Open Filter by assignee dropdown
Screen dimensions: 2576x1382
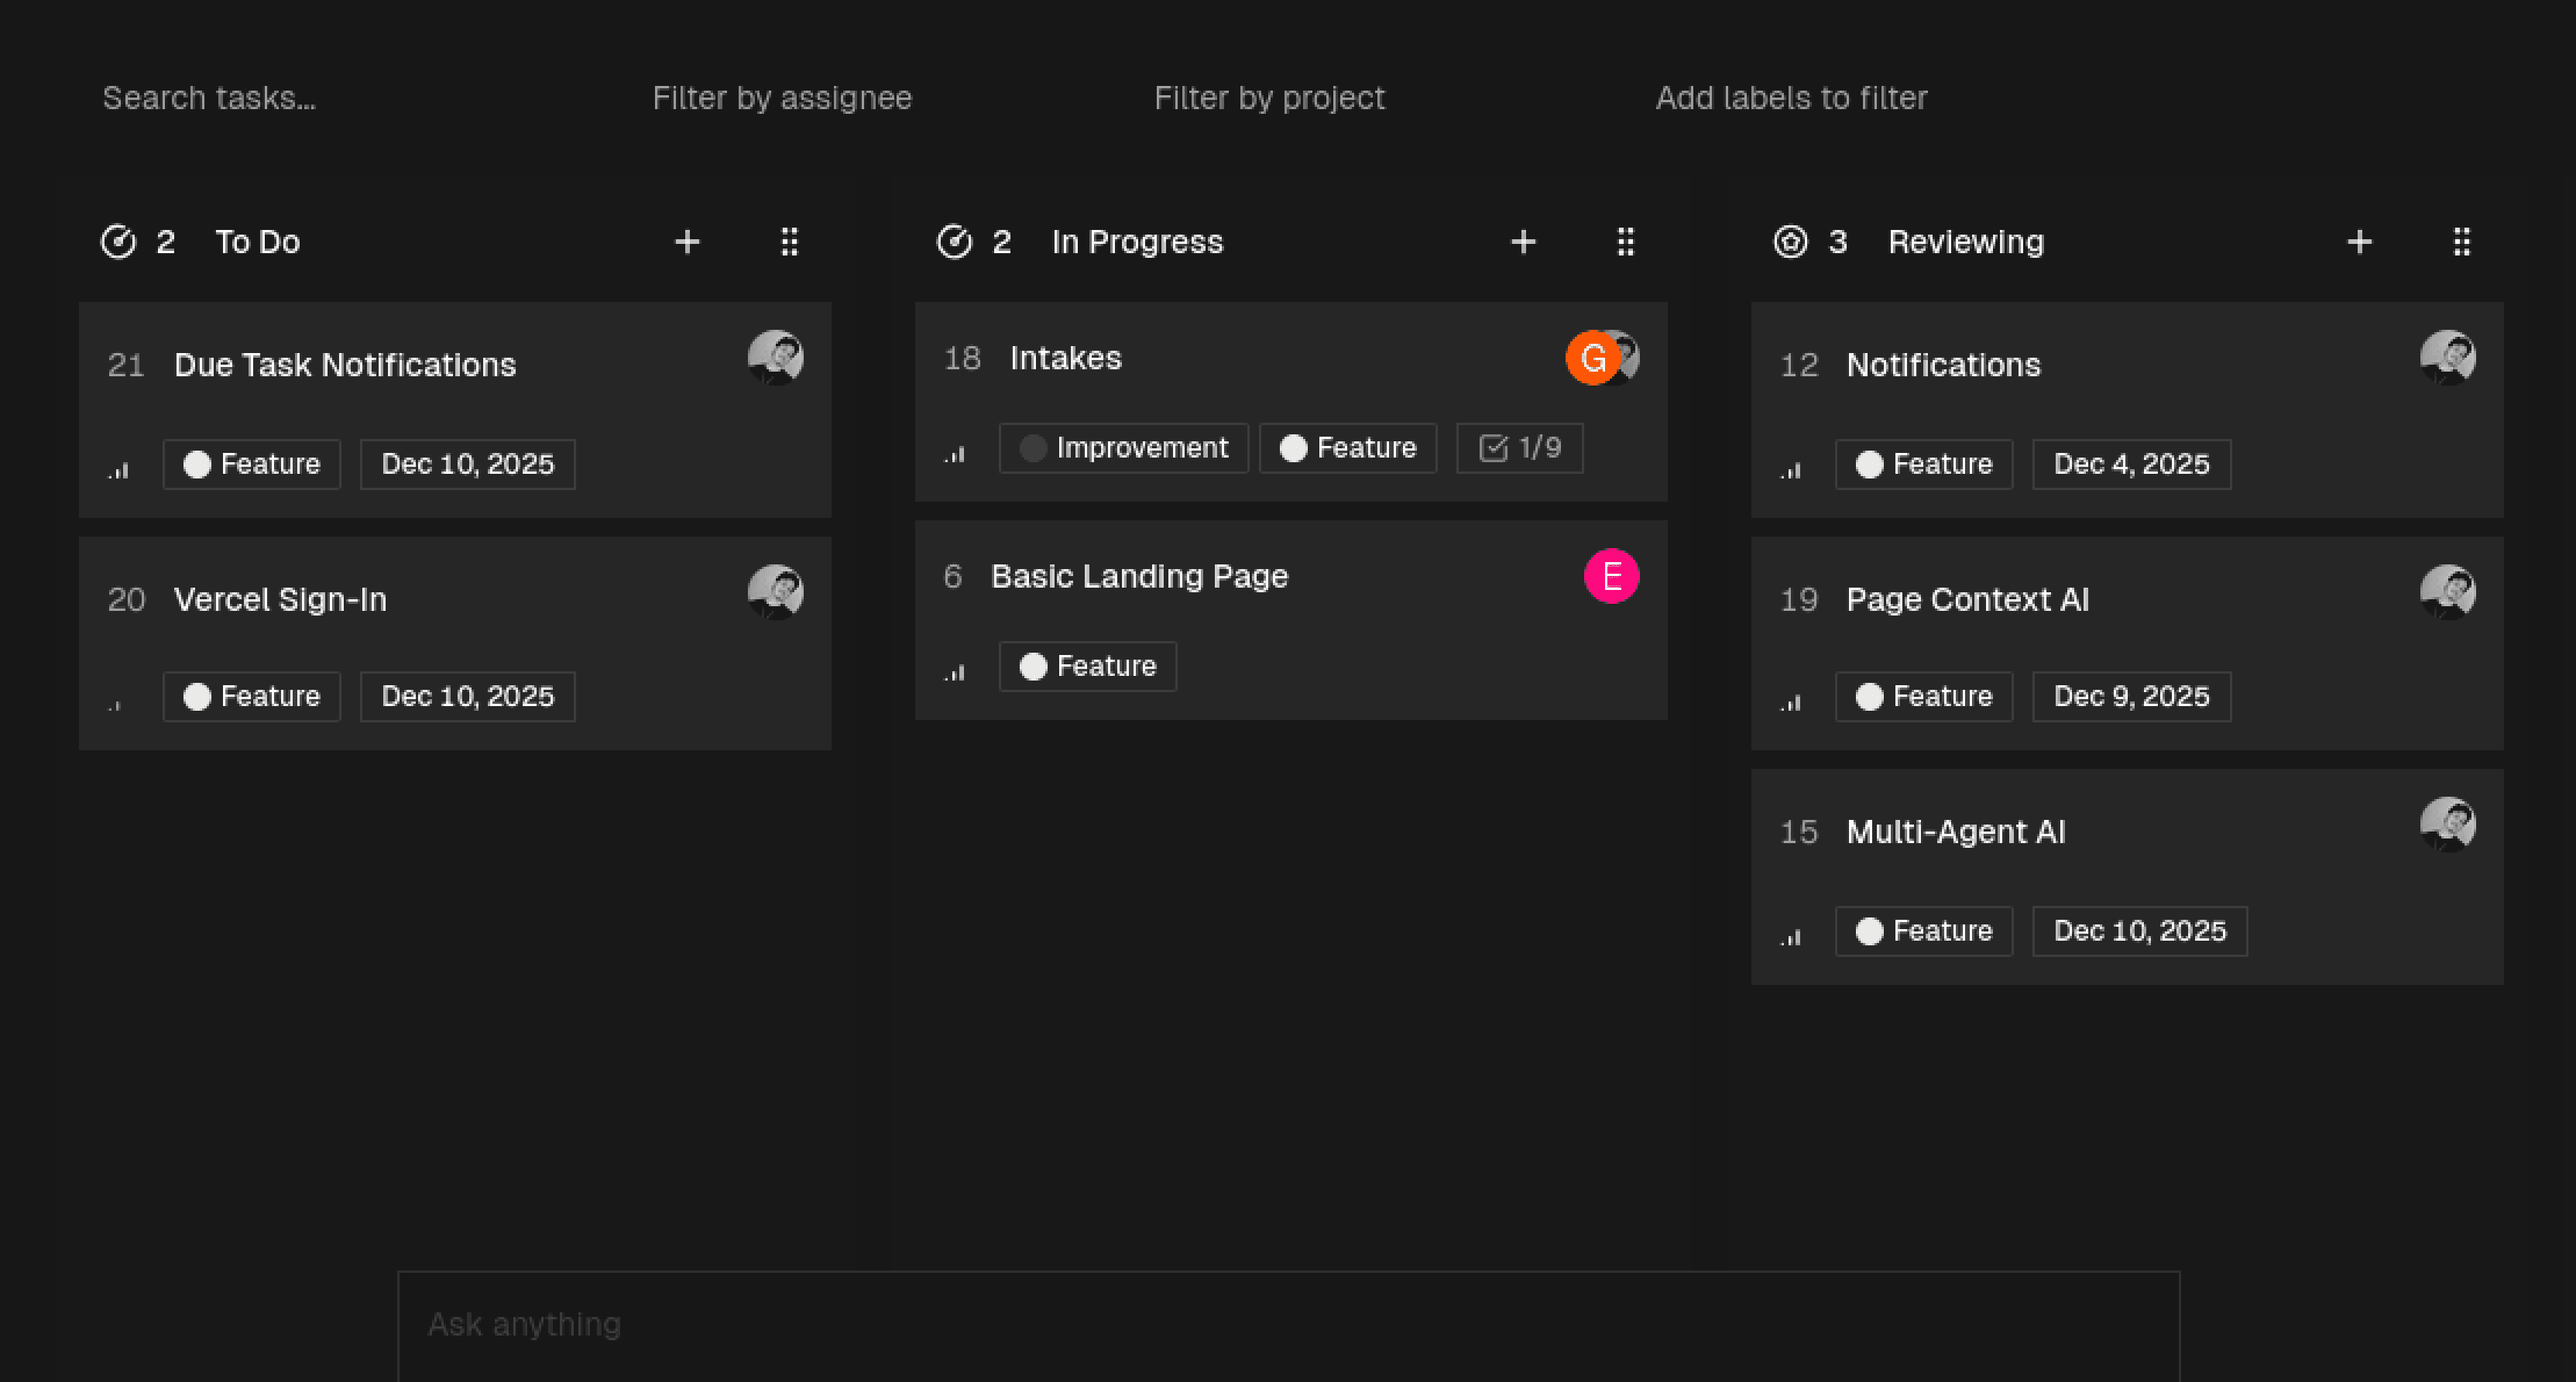[781, 98]
